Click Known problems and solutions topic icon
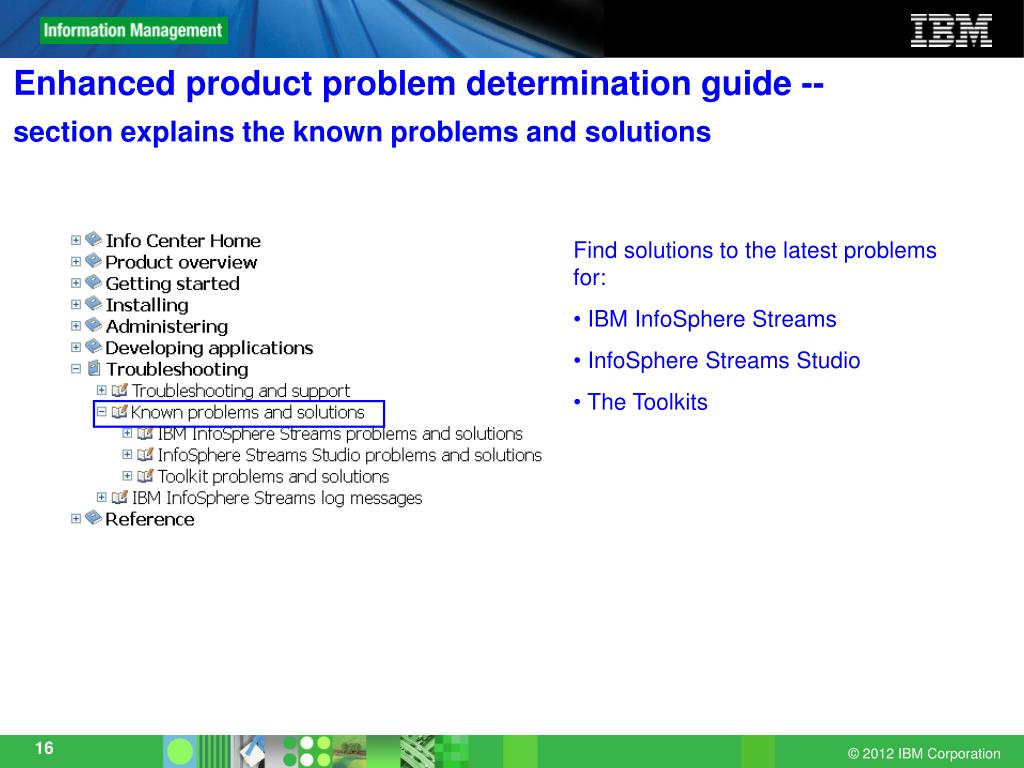 pos(119,411)
